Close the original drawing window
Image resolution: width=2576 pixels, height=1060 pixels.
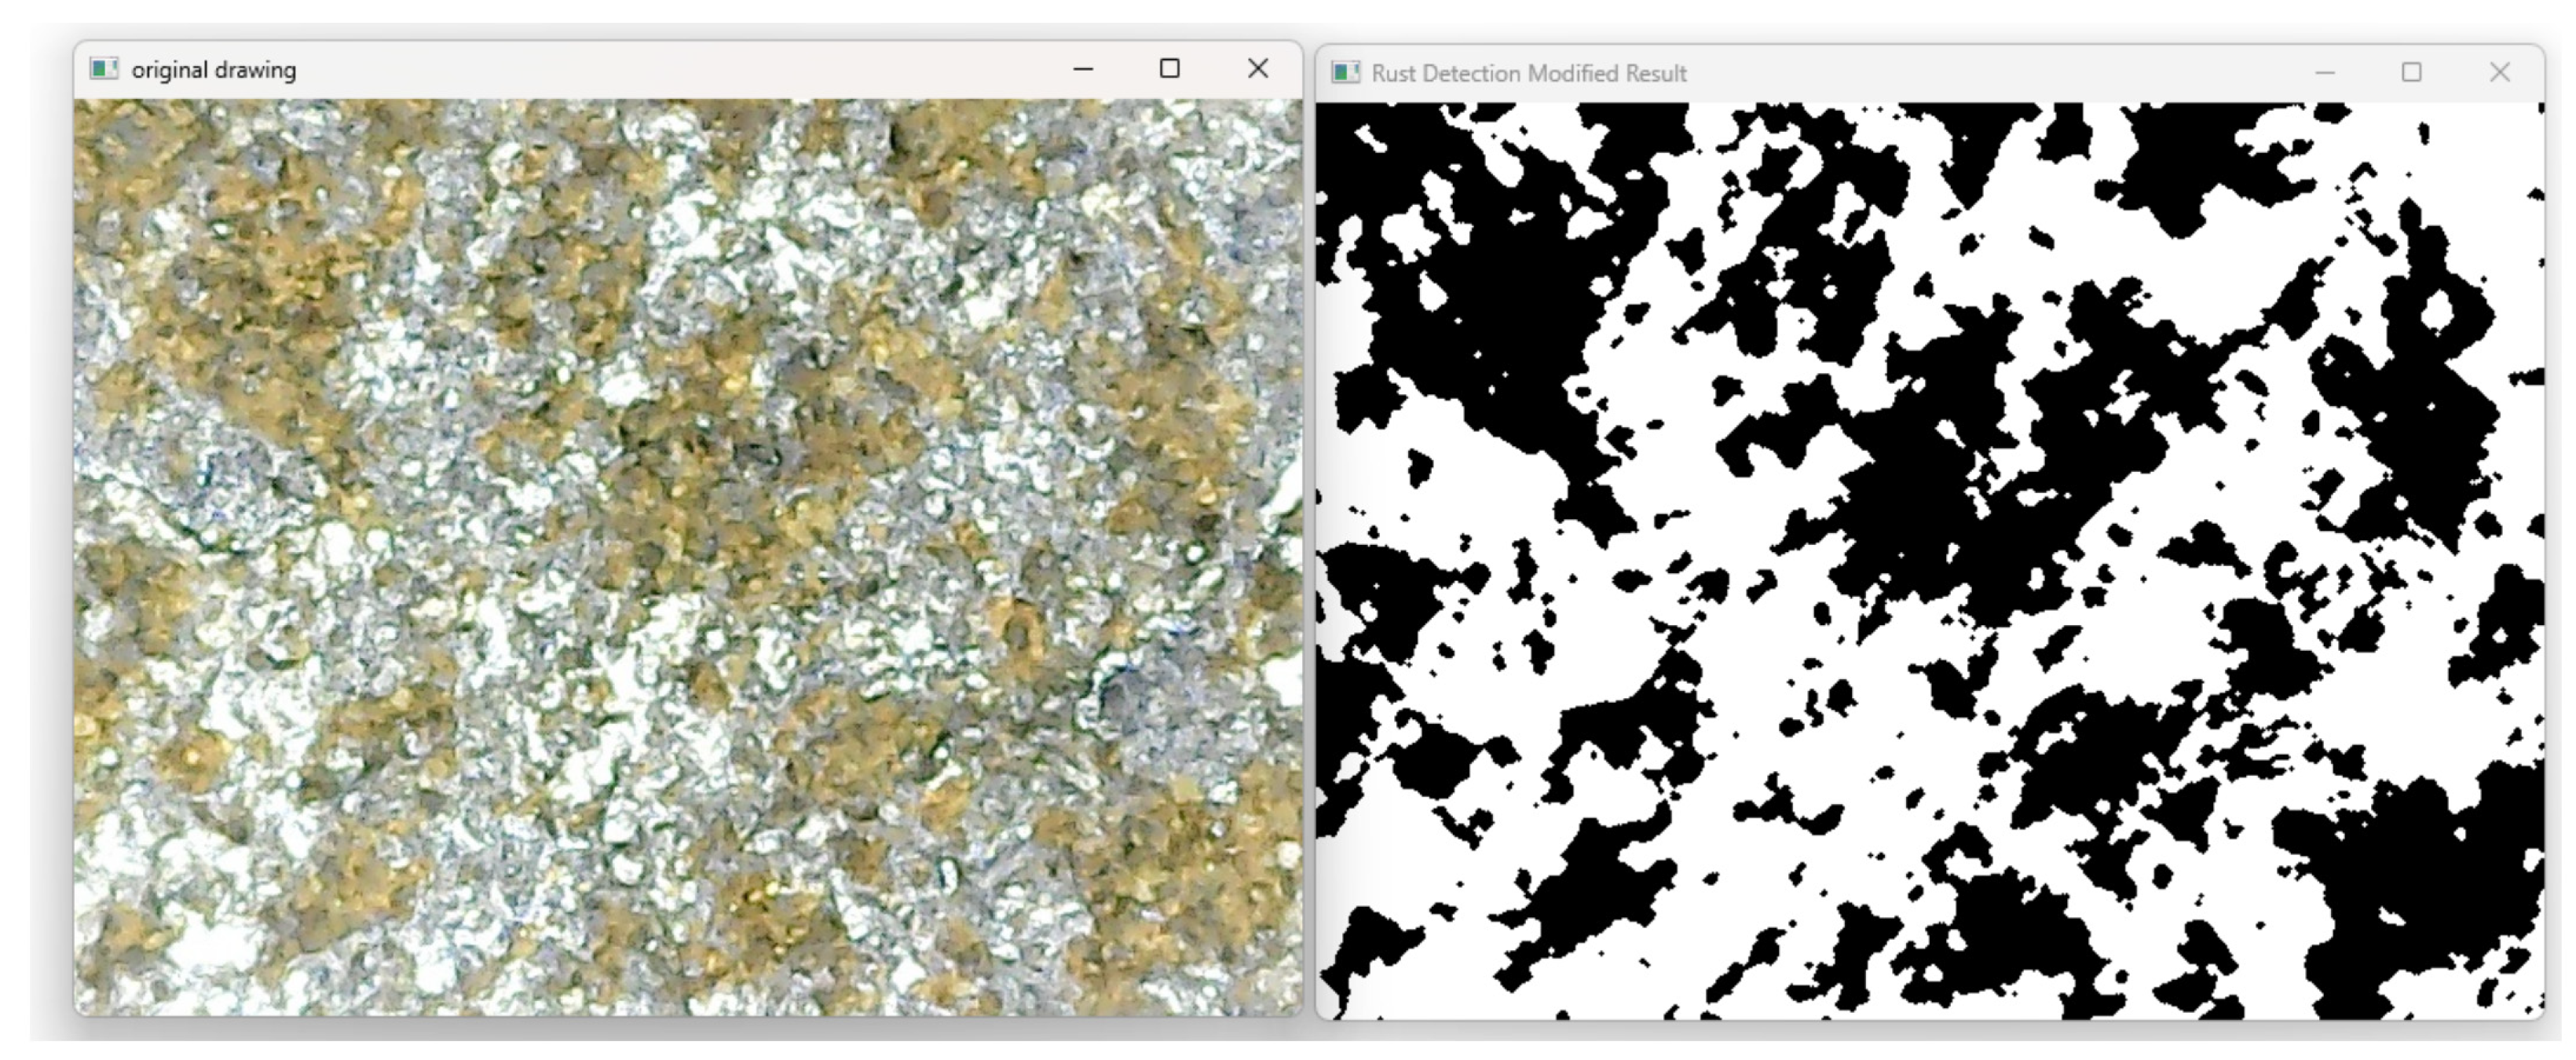pyautogui.click(x=1258, y=69)
